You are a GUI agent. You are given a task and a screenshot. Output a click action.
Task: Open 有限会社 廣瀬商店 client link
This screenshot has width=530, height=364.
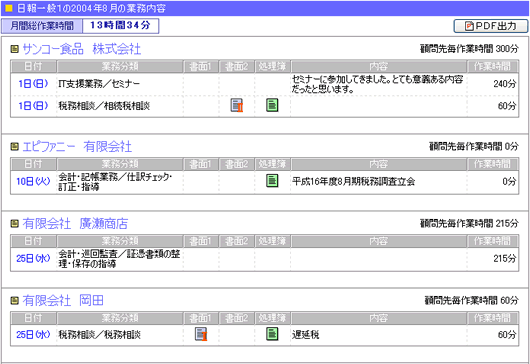click(75, 224)
